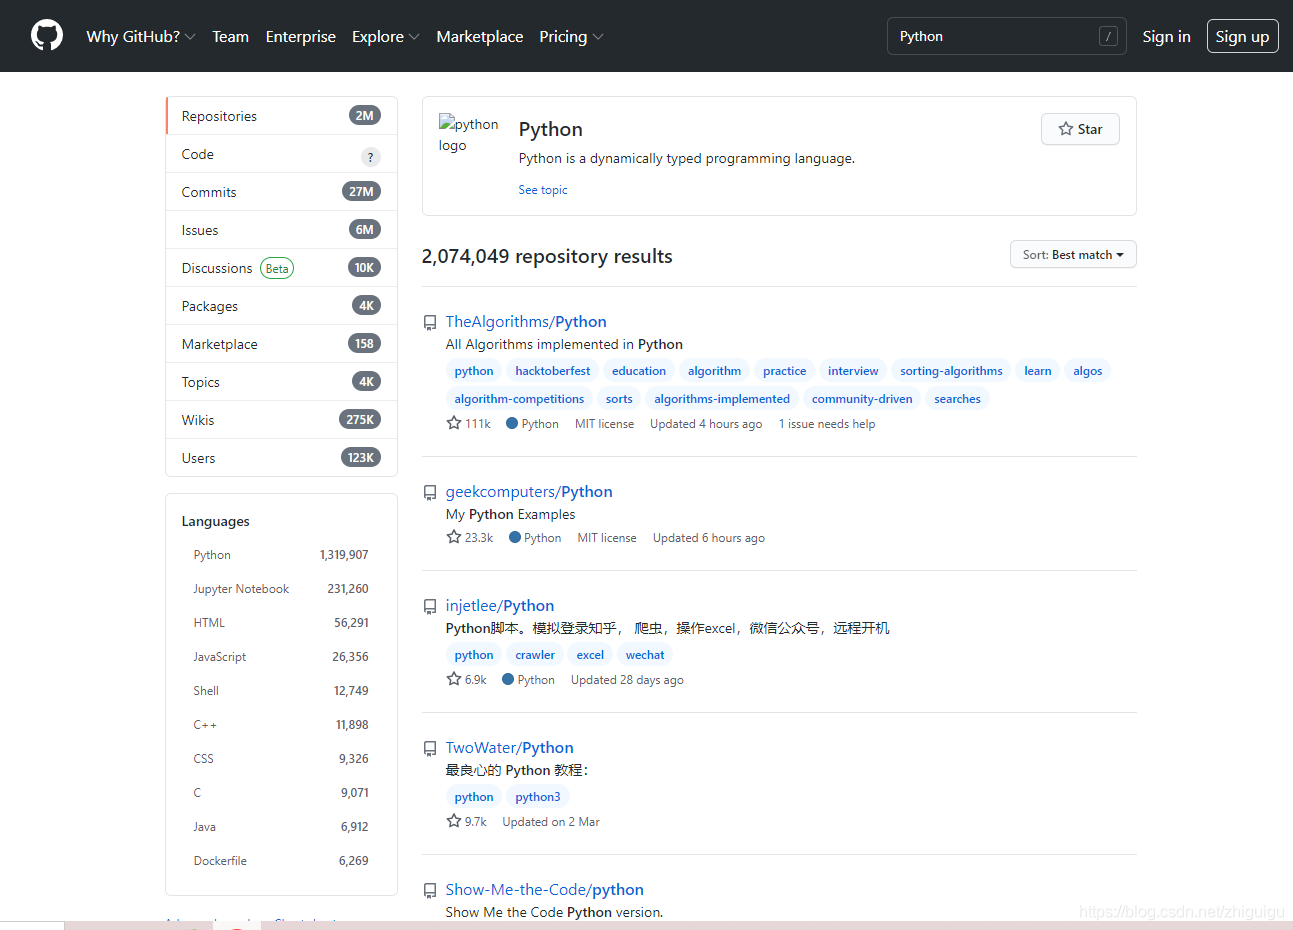The width and height of the screenshot is (1293, 930).
Task: Open the Enterprise link in header
Action: coord(300,36)
